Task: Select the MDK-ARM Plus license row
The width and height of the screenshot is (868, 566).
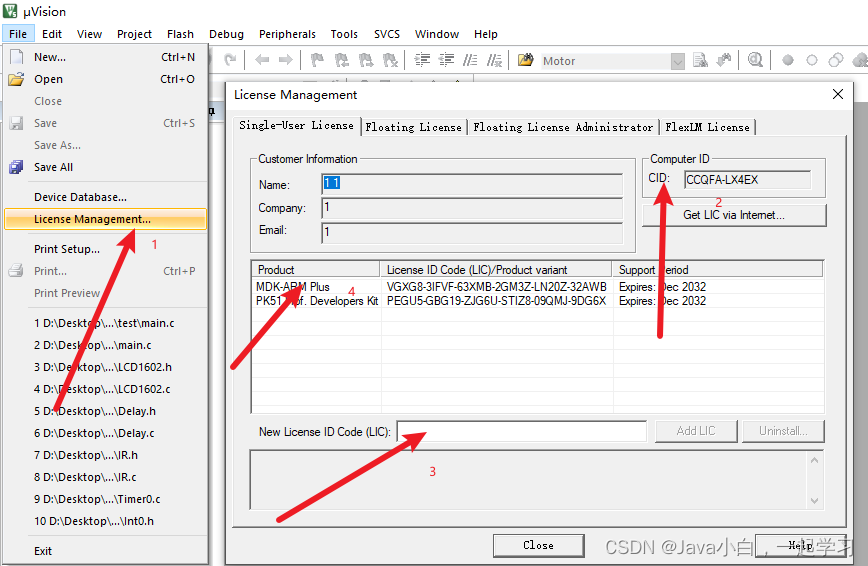Action: pyautogui.click(x=538, y=287)
